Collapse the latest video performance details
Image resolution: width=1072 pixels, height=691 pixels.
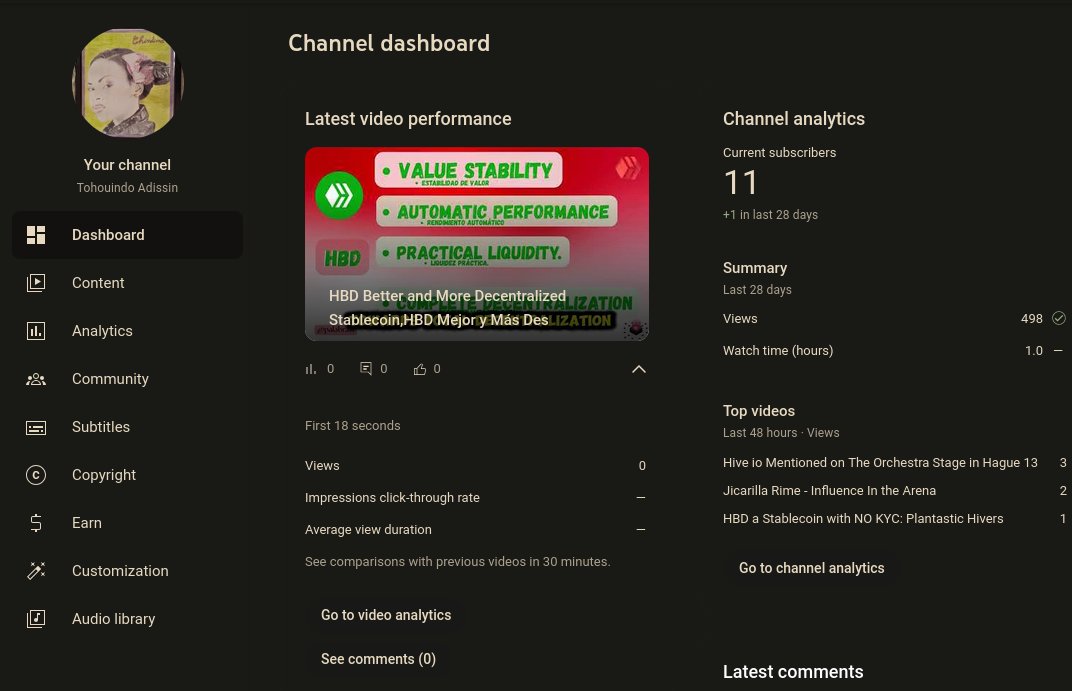click(639, 369)
